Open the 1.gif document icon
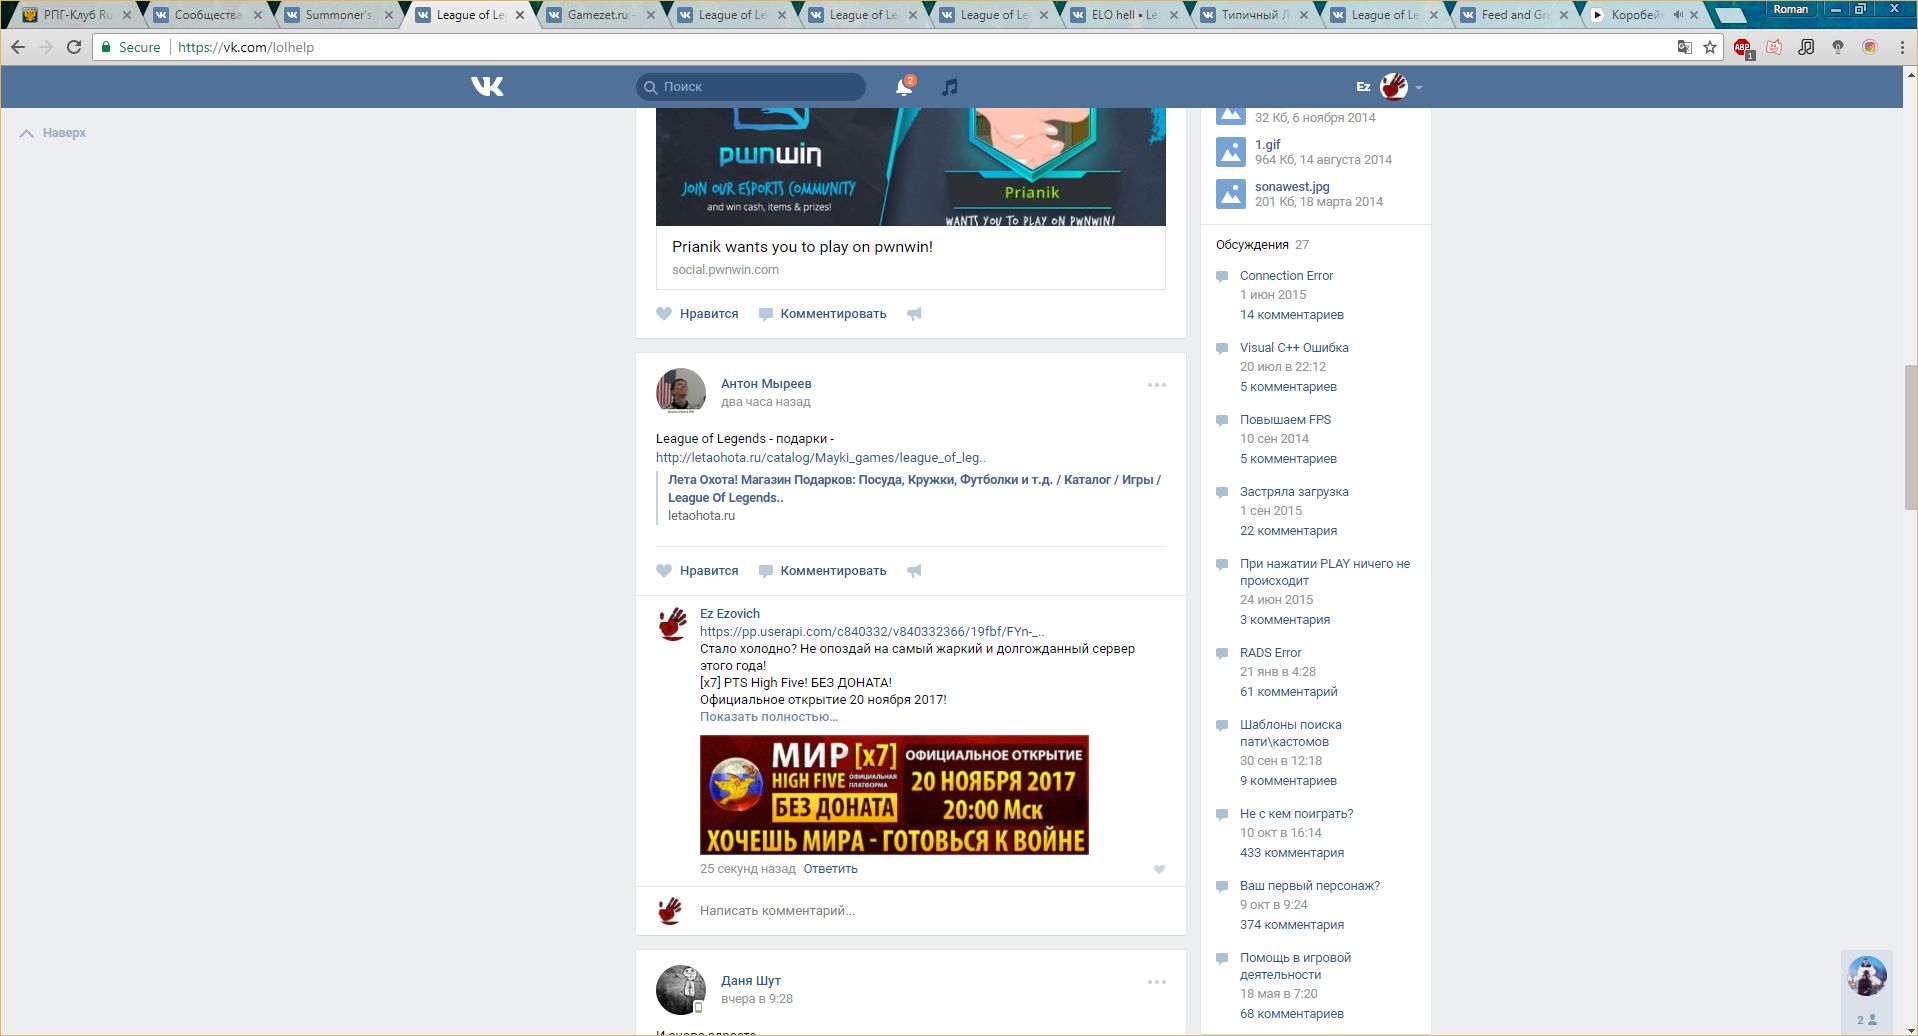Image resolution: width=1918 pixels, height=1036 pixels. click(x=1231, y=152)
